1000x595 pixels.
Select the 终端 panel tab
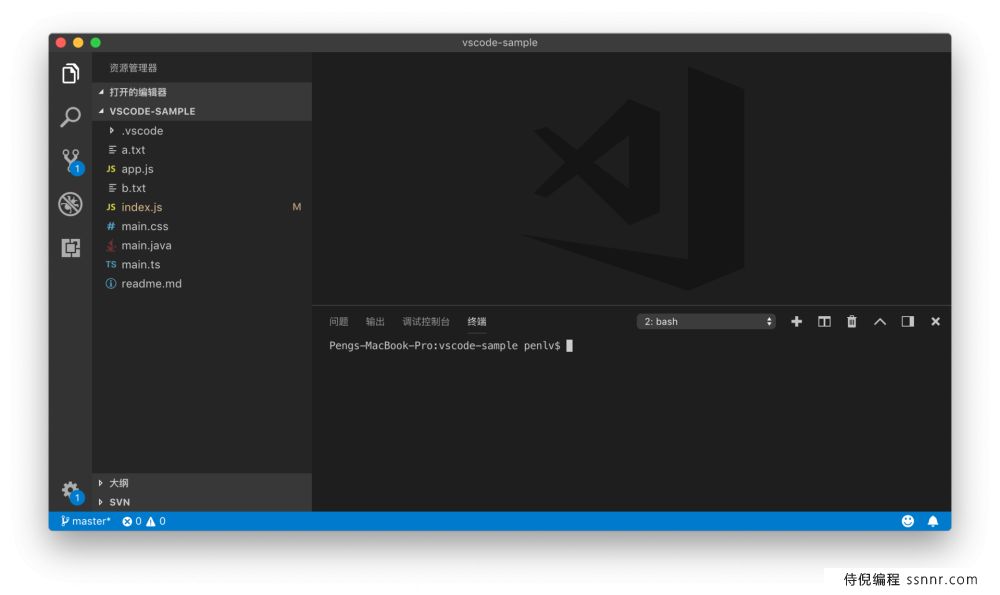476,321
